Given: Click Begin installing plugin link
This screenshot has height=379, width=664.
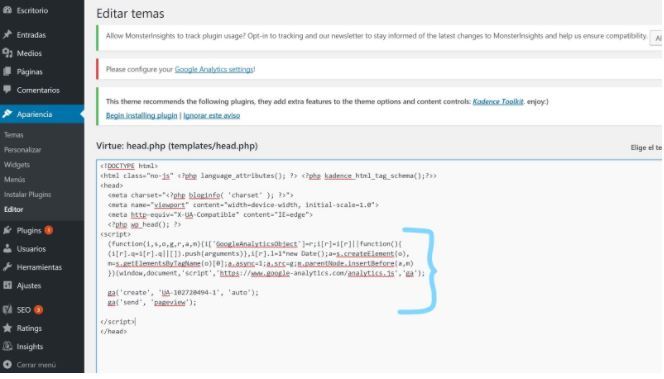Looking at the screenshot, I should (141, 115).
